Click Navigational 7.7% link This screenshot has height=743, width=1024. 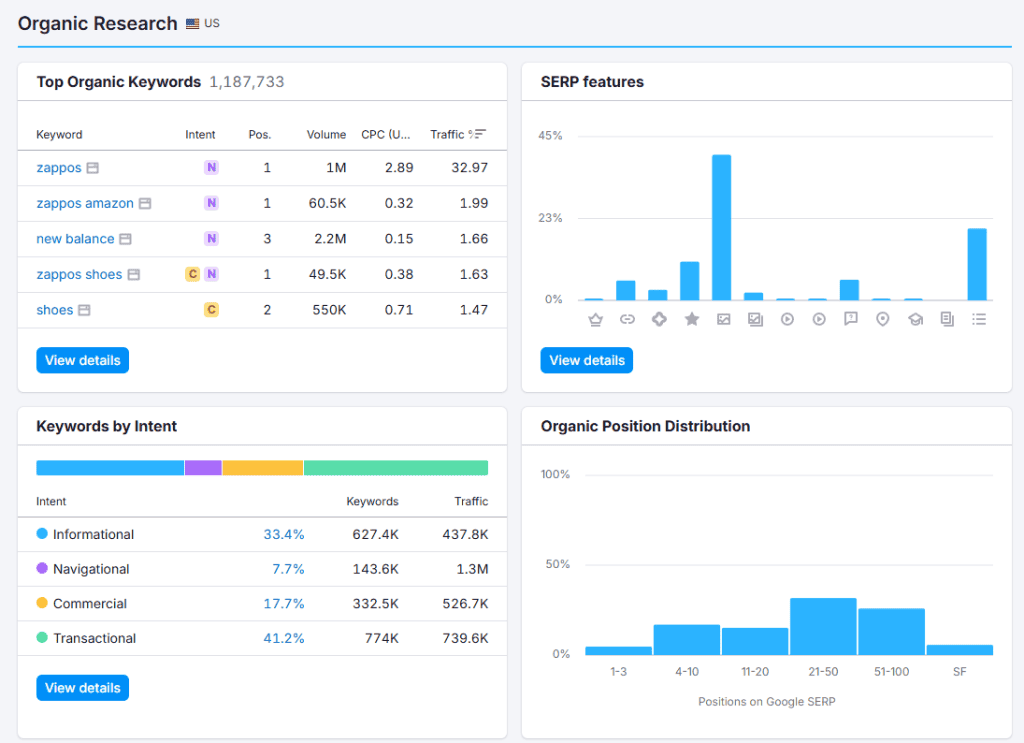point(288,569)
